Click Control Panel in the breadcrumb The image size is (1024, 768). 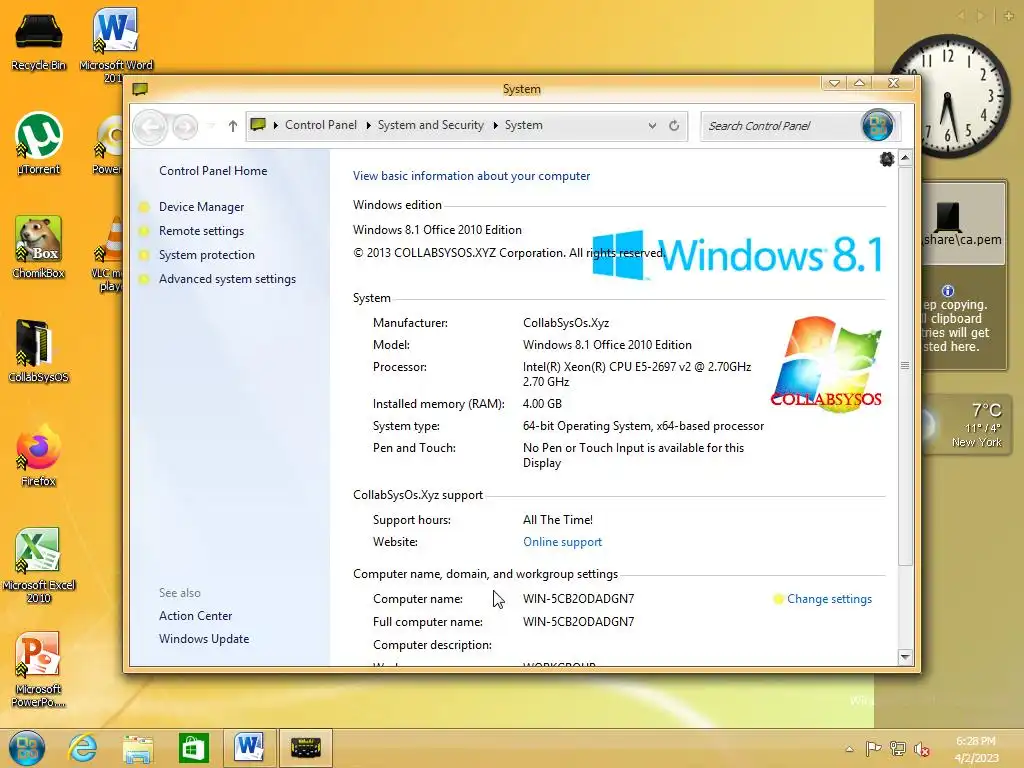coord(321,125)
